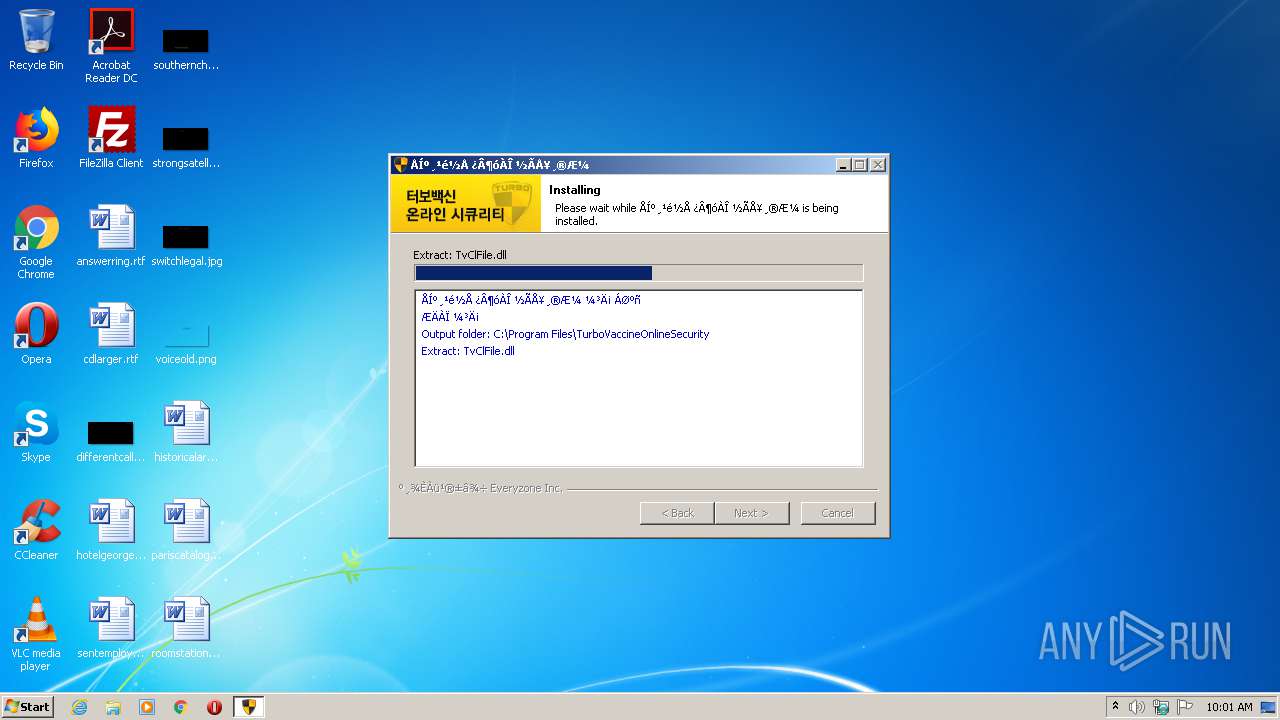Click the disabled Back button

click(677, 513)
